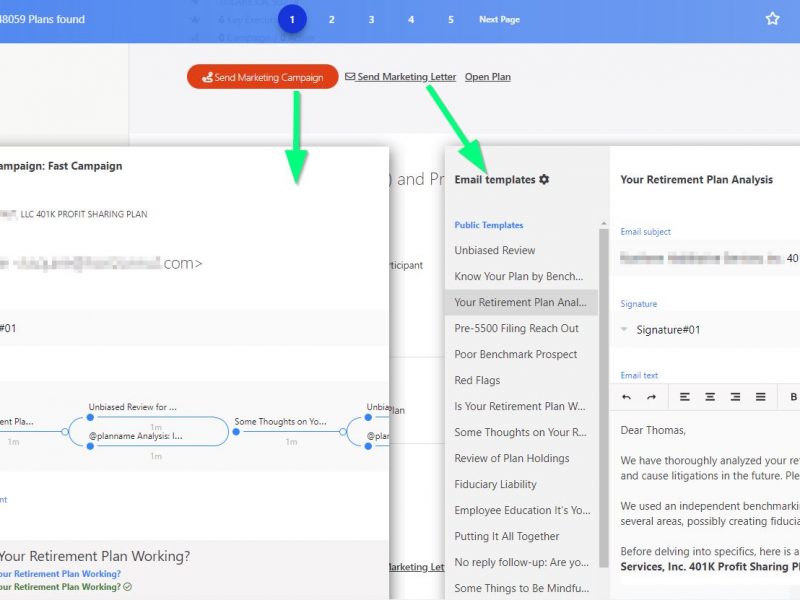
Task: Click the email templates list scrollbar
Action: [x=603, y=400]
